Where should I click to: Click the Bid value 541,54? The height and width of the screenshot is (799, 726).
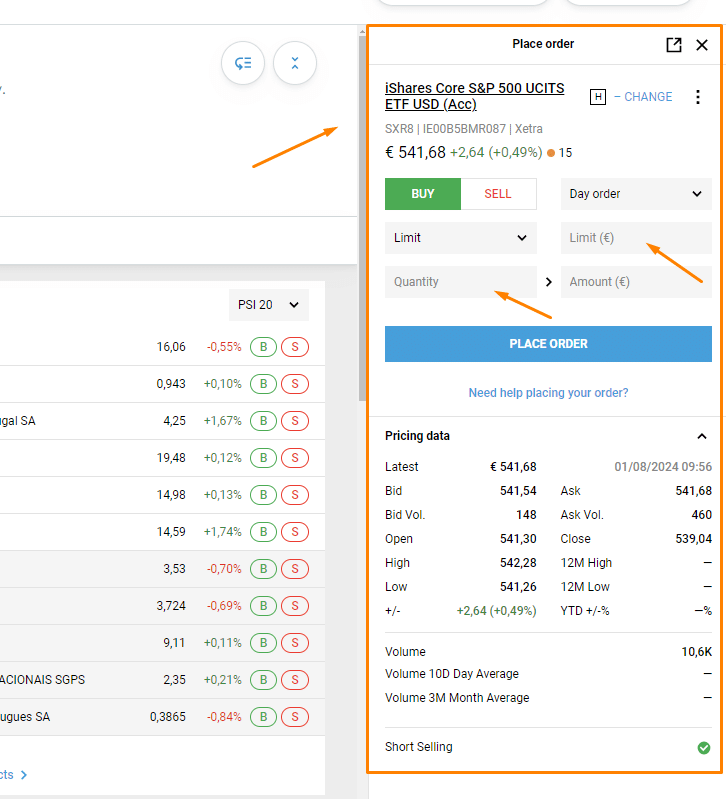pyautogui.click(x=518, y=491)
